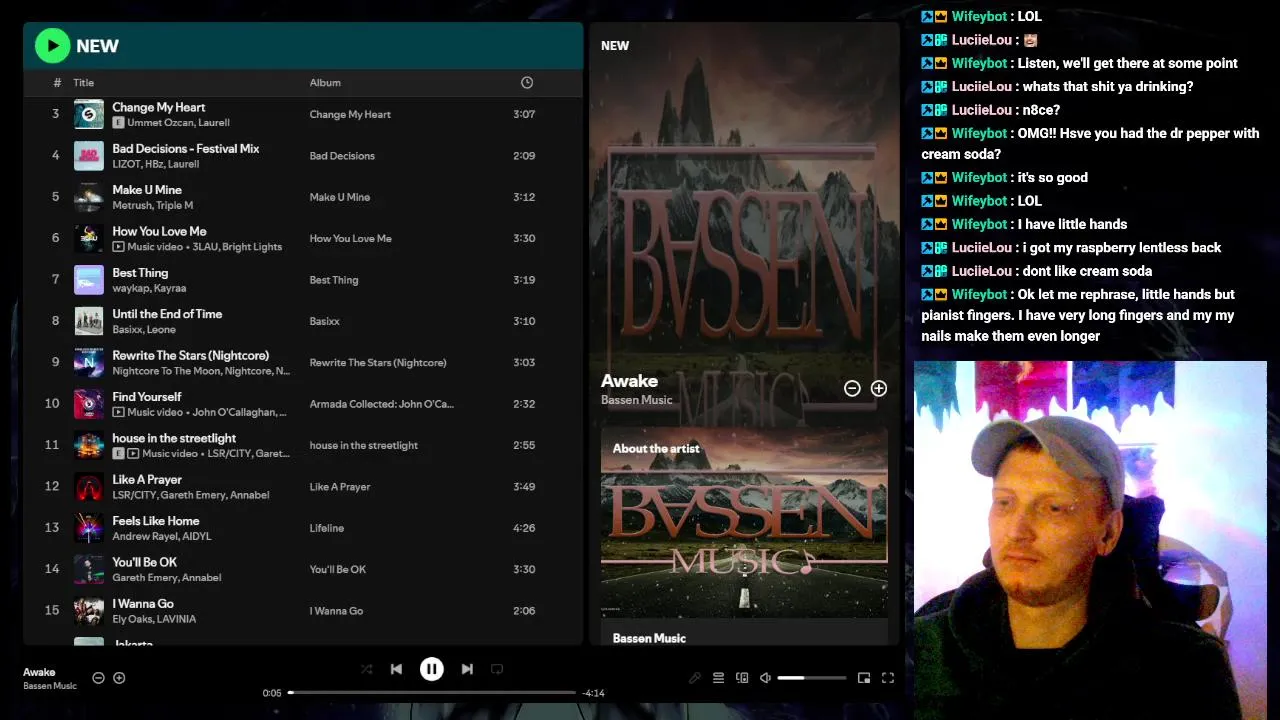The height and width of the screenshot is (720, 1280).
Task: Open album Armada Collected: John O'Callaghan
Action: pyautogui.click(x=382, y=404)
